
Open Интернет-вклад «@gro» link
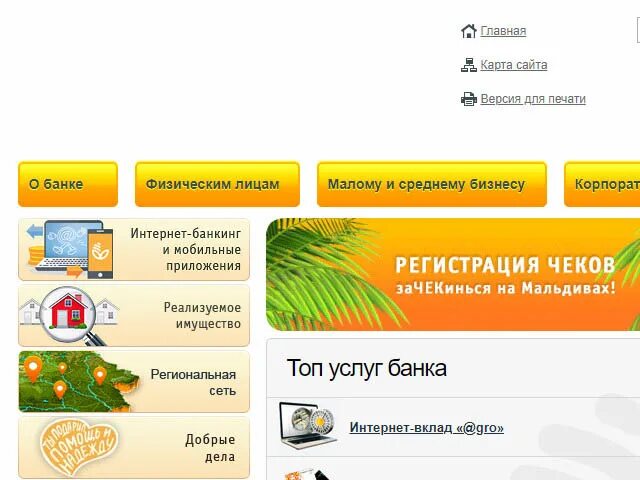427,428
